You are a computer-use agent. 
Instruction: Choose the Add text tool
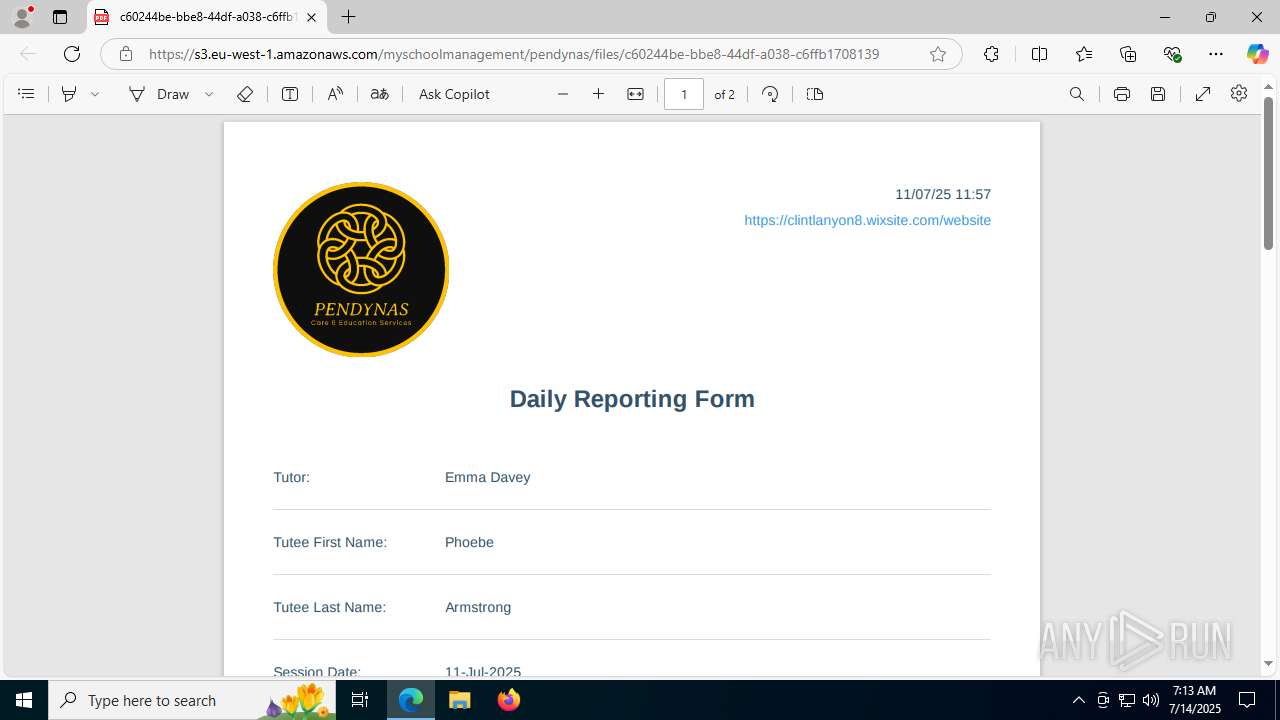coord(290,94)
